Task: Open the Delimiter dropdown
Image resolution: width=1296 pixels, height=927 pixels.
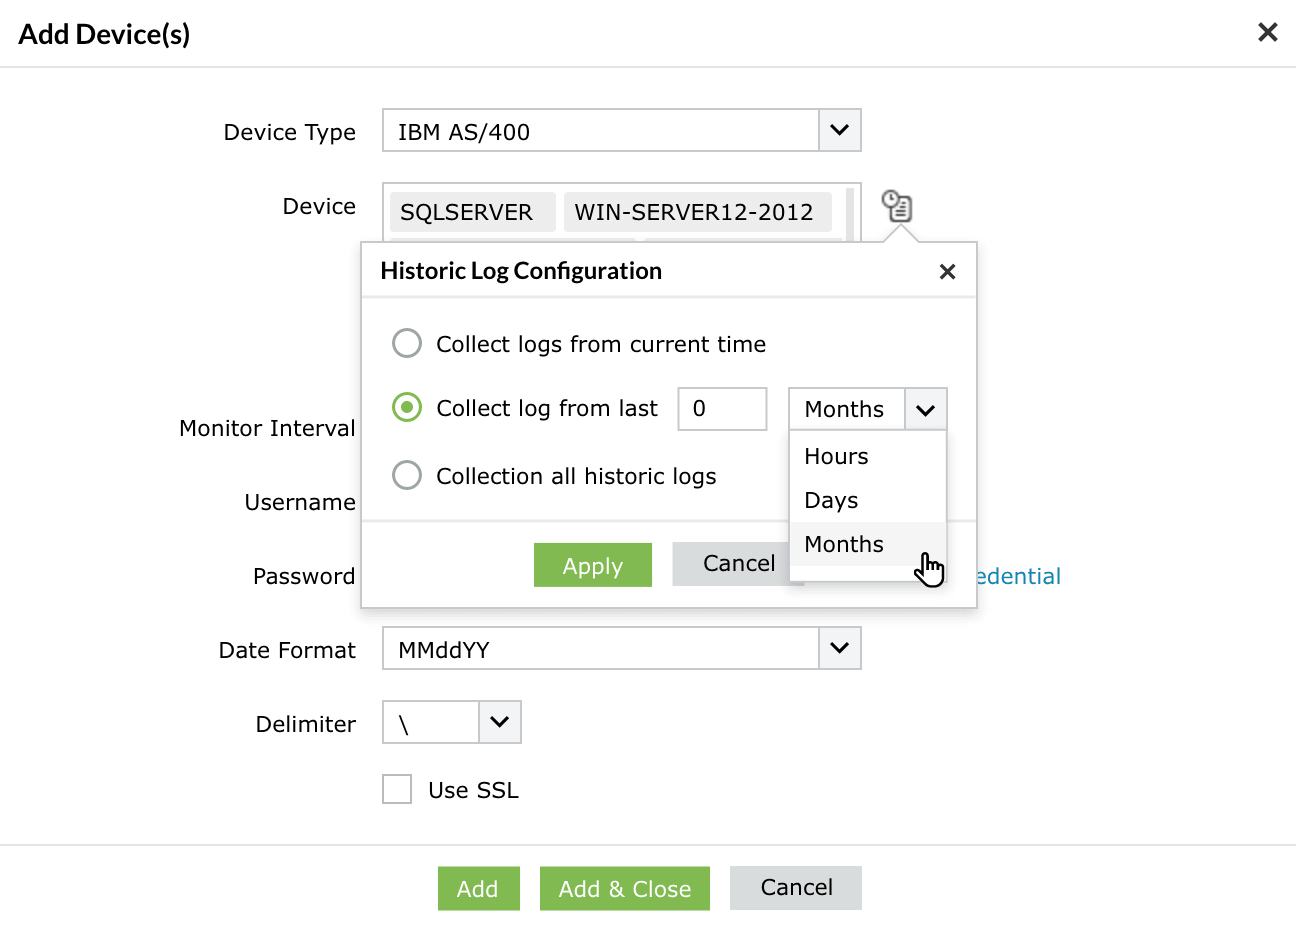Action: tap(499, 722)
